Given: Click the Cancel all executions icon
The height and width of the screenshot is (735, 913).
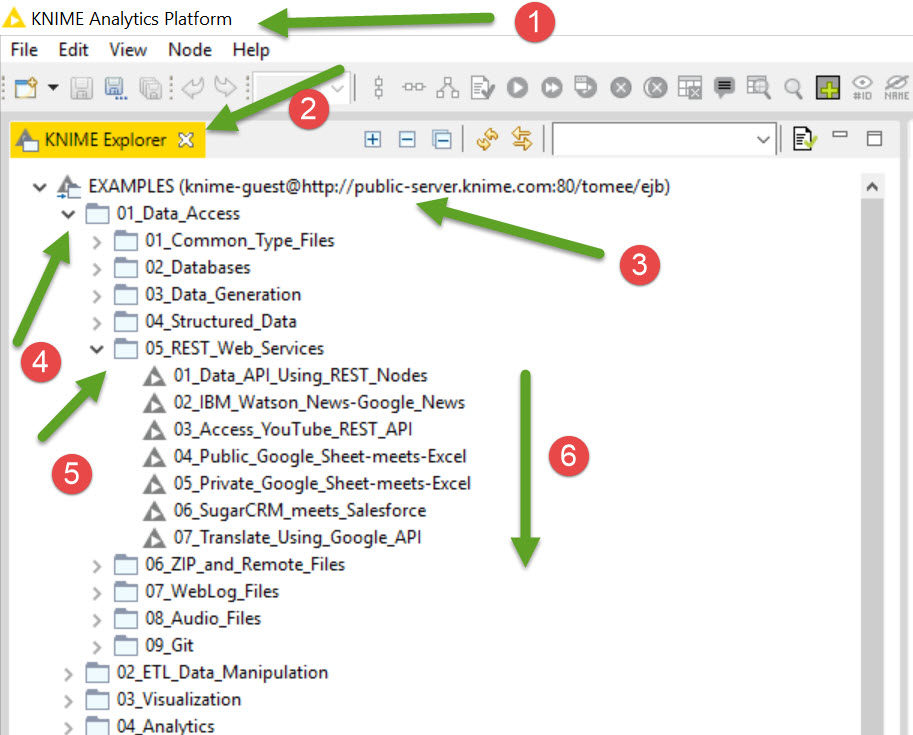Looking at the screenshot, I should tap(655, 88).
